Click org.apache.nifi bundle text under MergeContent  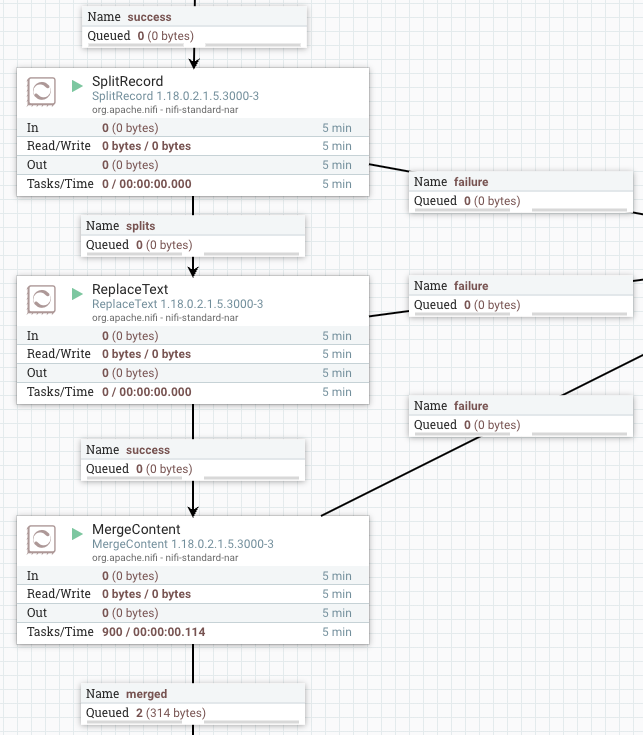coord(165,558)
